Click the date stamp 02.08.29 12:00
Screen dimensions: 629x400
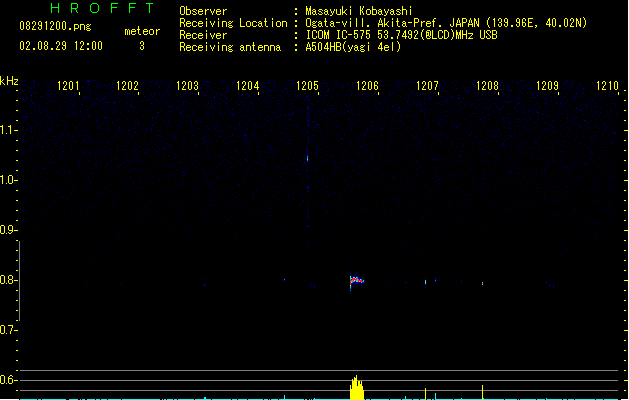61,46
